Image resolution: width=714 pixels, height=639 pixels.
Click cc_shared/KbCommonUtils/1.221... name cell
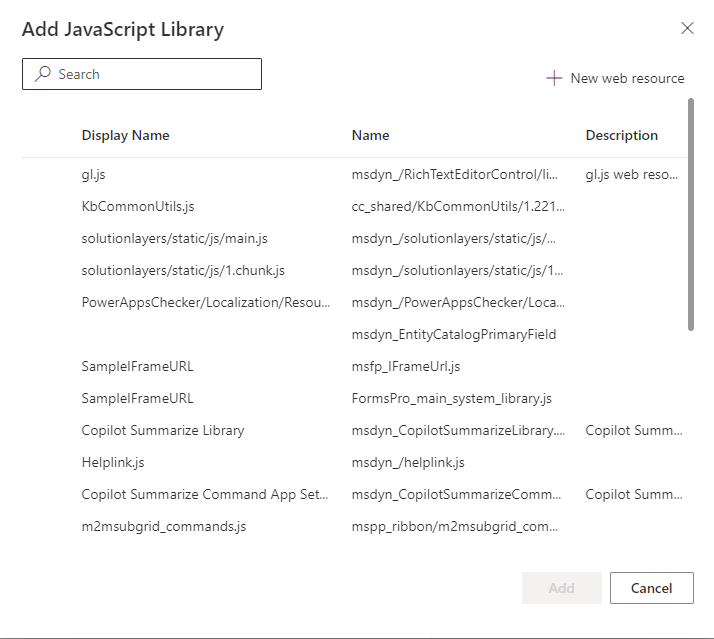(x=458, y=206)
